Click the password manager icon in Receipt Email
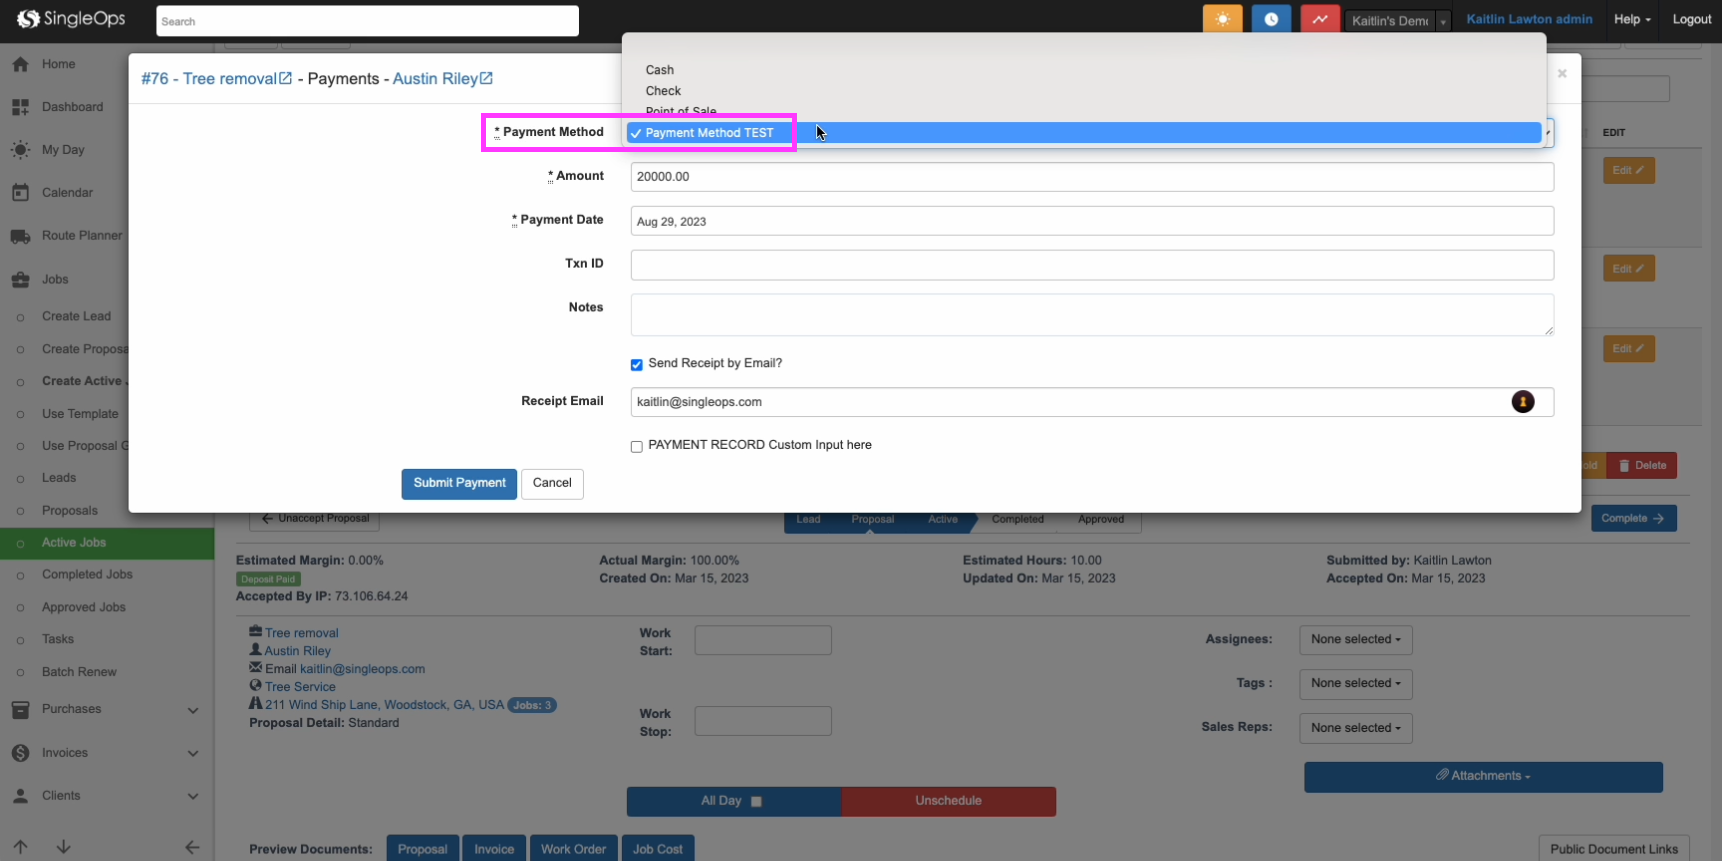Viewport: 1722px width, 861px height. tap(1522, 402)
